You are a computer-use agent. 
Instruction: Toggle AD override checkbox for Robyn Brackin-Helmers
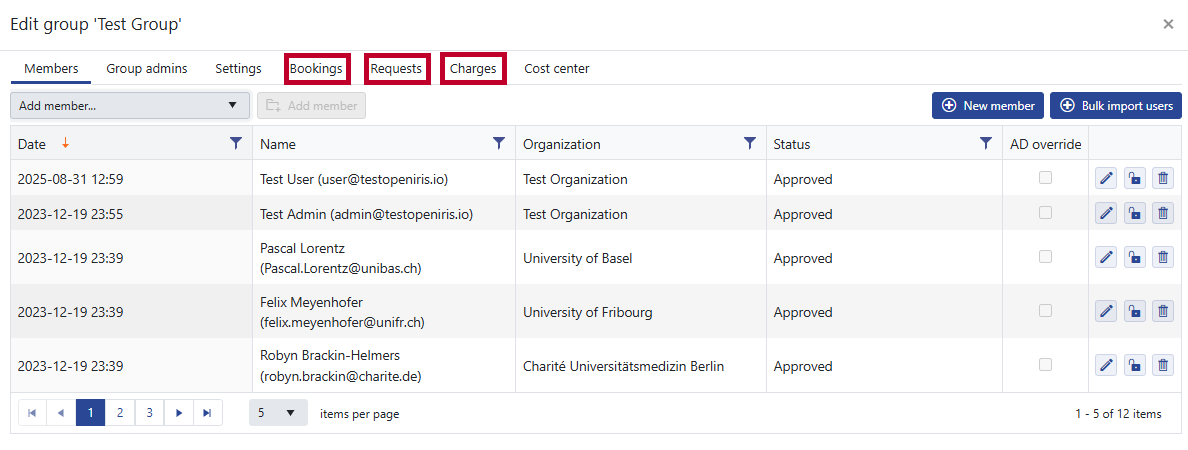(1045, 365)
